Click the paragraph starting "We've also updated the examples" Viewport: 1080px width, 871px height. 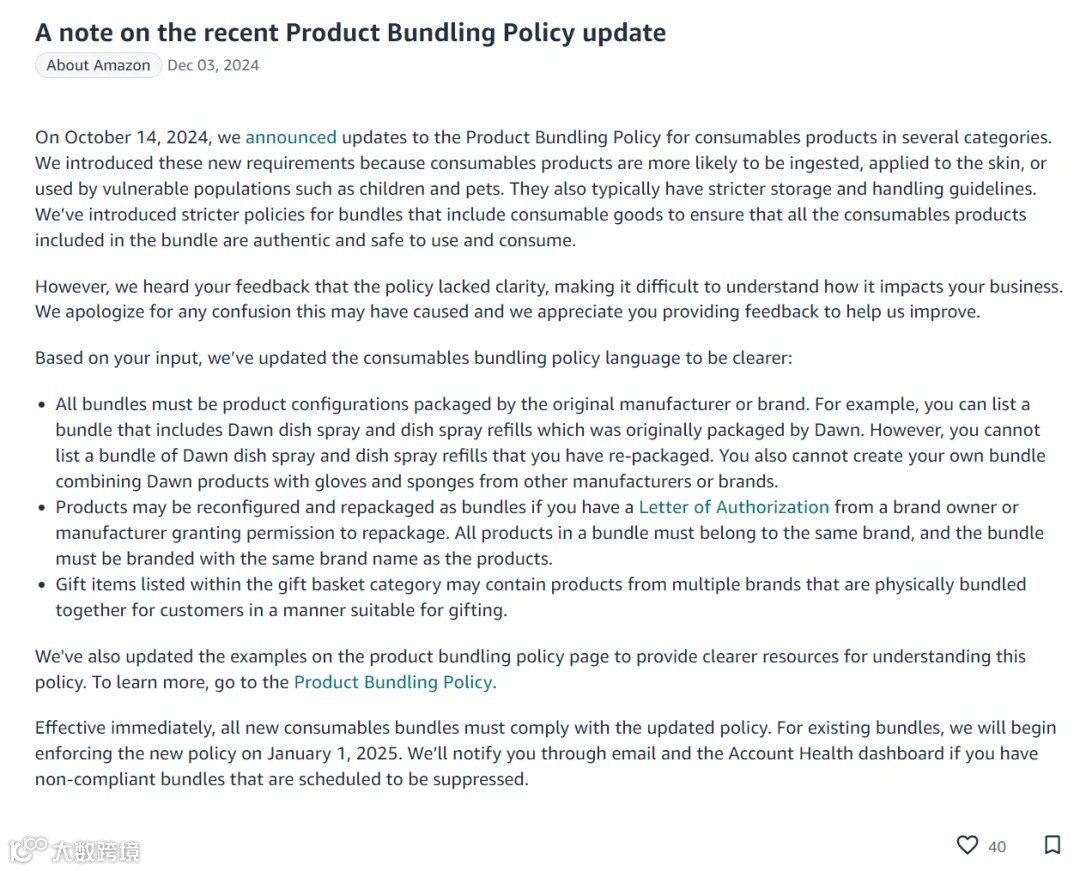(x=530, y=669)
